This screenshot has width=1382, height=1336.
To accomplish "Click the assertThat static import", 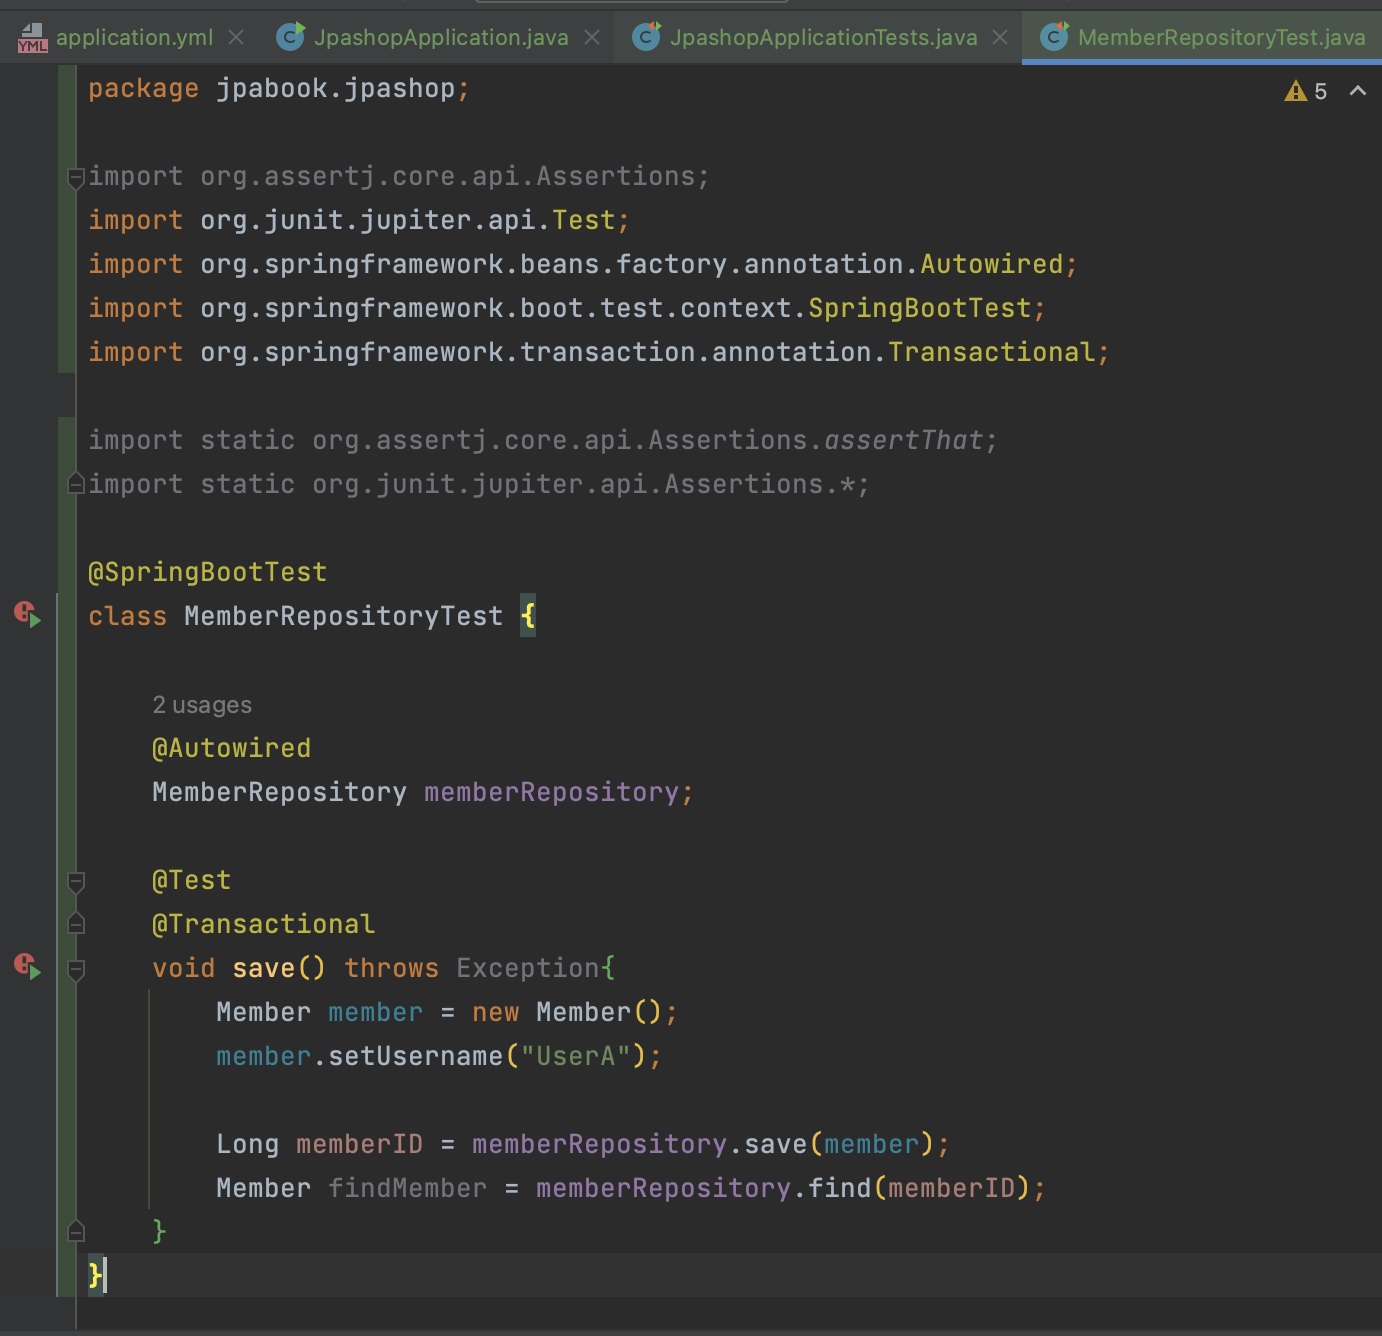I will point(904,440).
